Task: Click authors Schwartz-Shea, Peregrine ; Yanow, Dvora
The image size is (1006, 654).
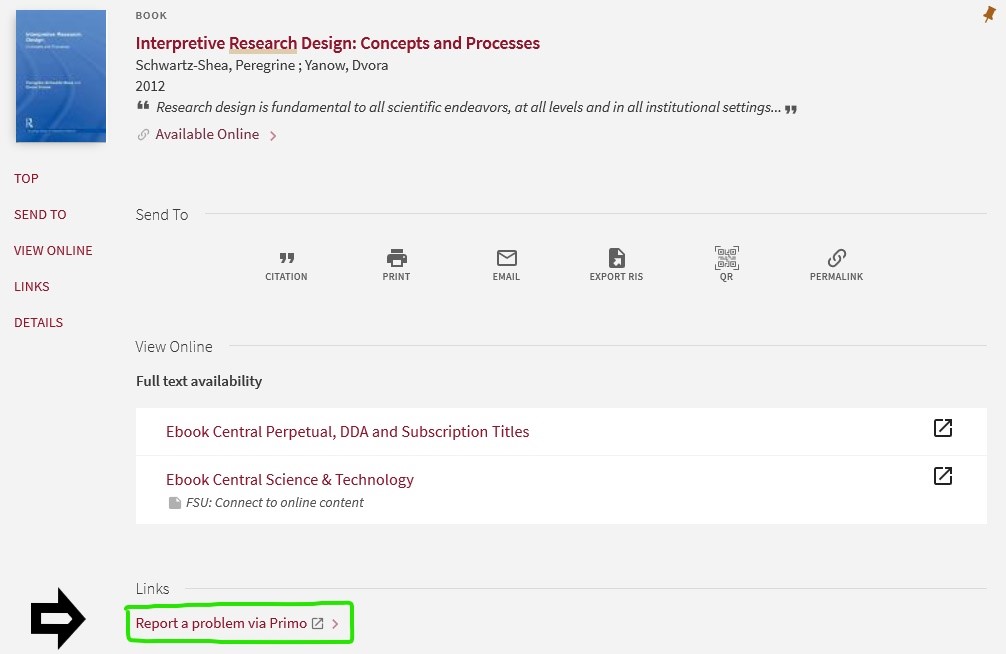Action: point(262,65)
